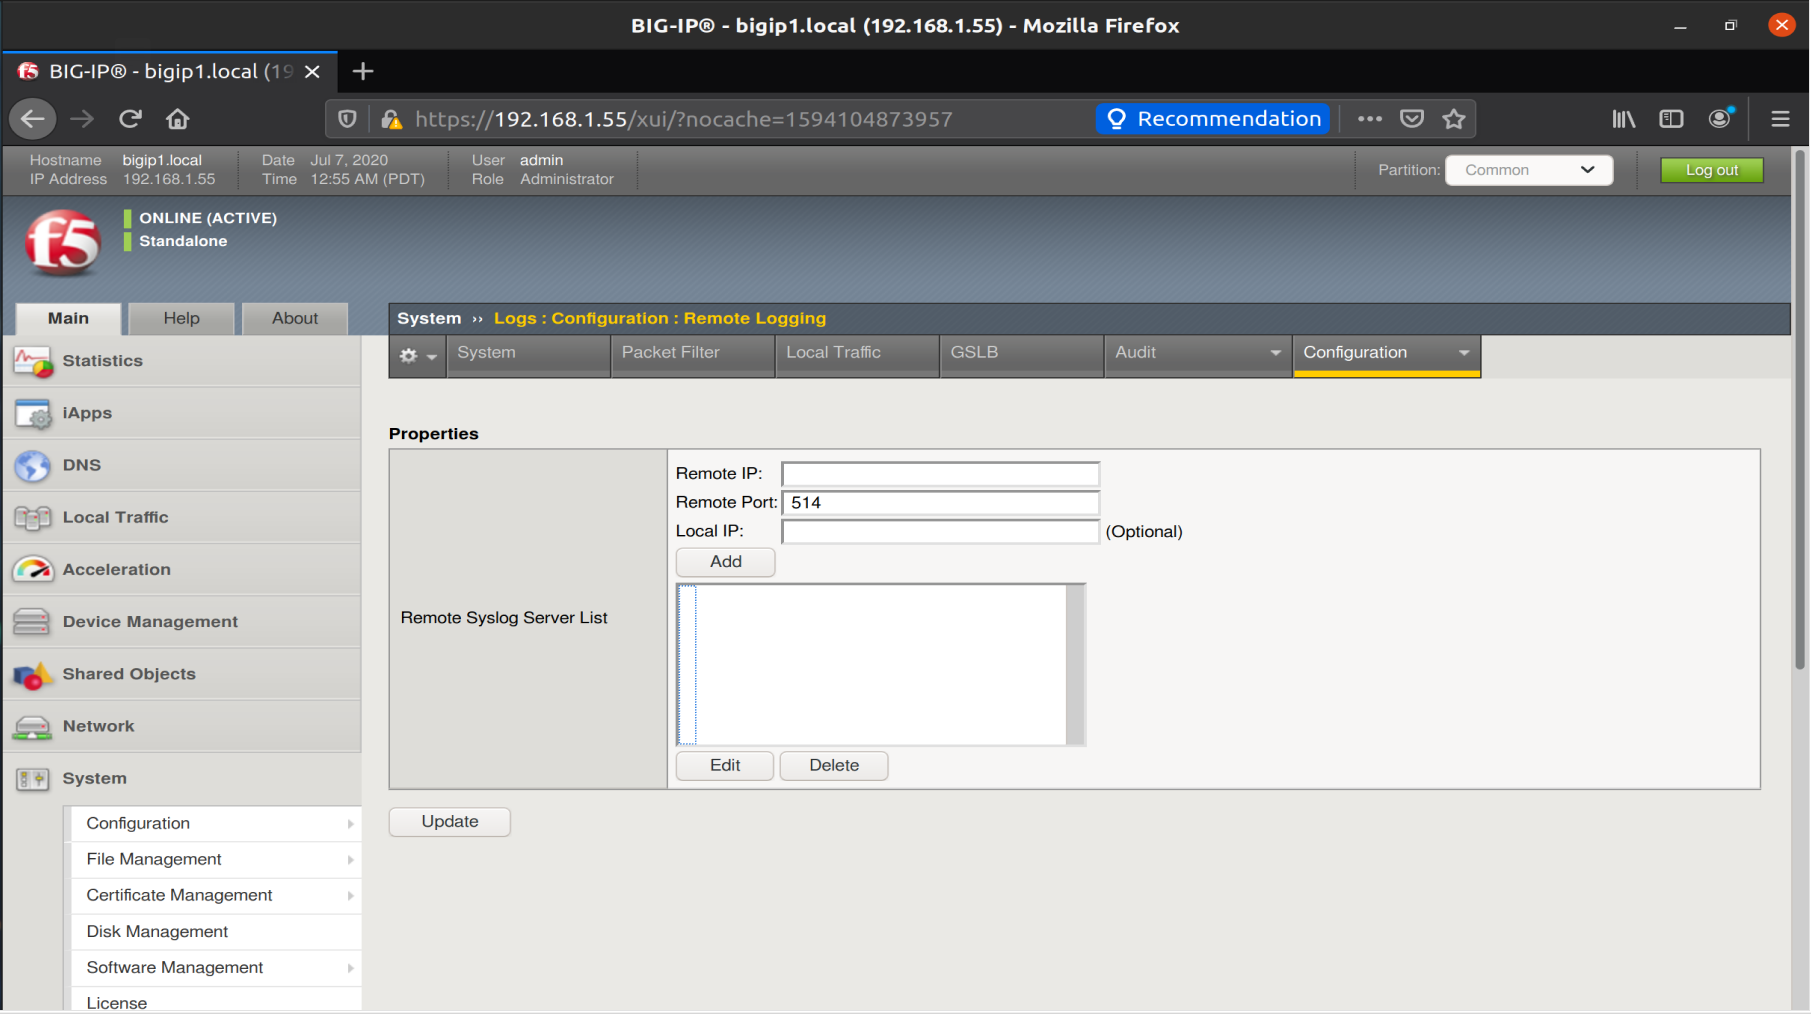Save page to Pocket icon
Screen dimensions: 1811x1014
pyautogui.click(x=1412, y=119)
